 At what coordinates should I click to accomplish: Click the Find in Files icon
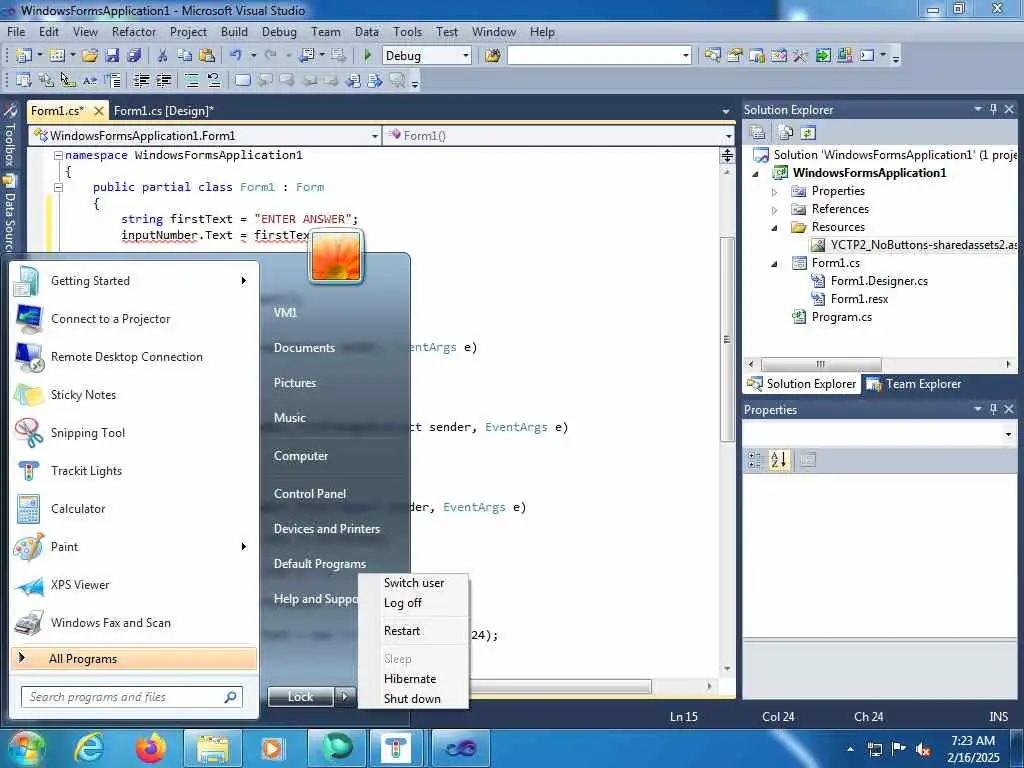point(492,56)
